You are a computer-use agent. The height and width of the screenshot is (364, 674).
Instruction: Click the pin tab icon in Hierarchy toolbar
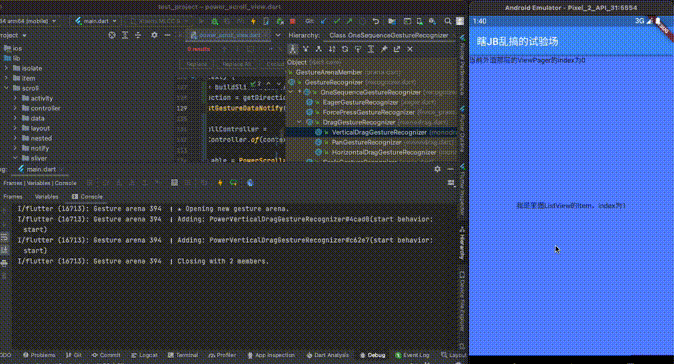click(384, 49)
